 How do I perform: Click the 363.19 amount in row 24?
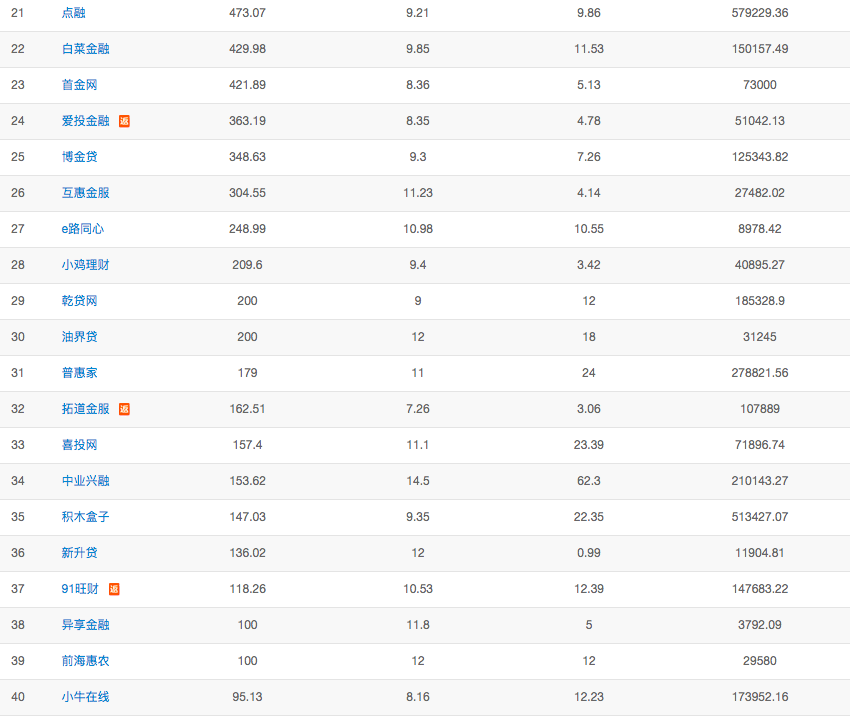(x=247, y=120)
